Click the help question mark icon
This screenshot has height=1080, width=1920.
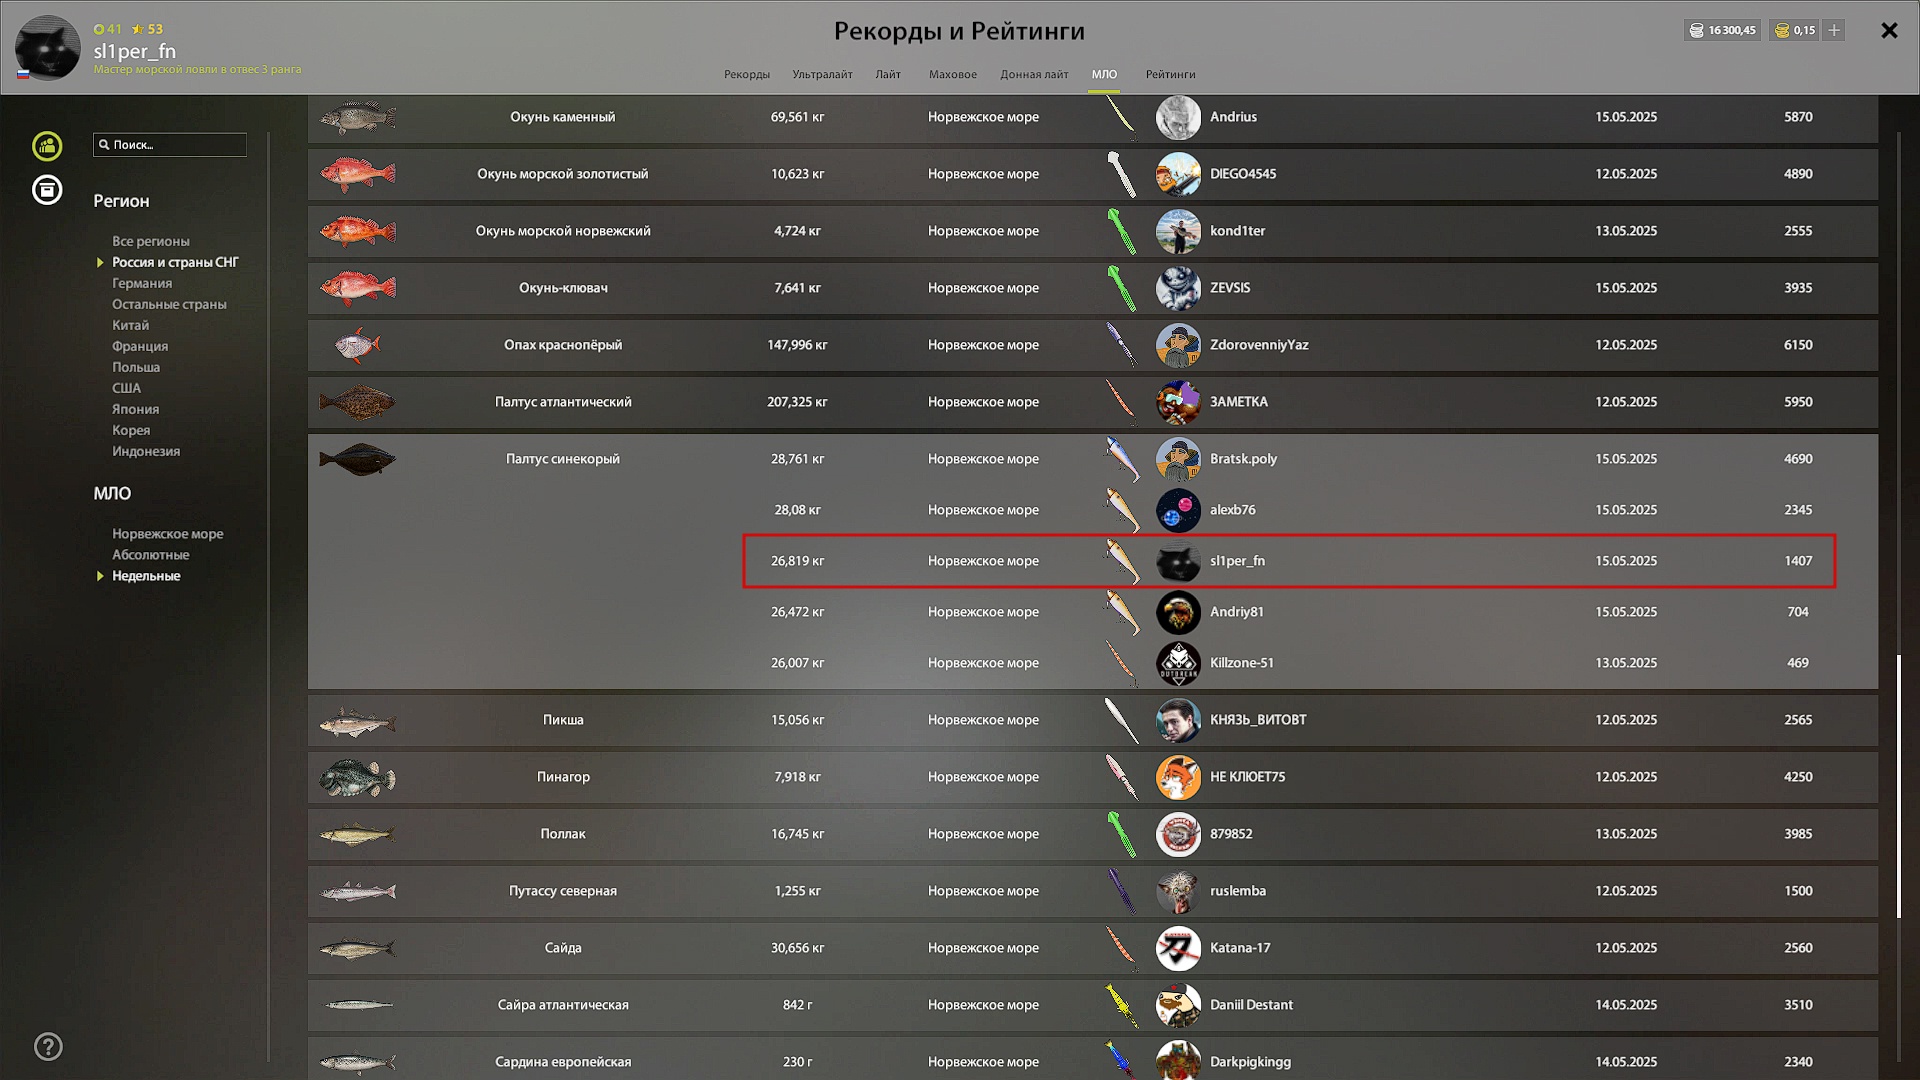tap(48, 1047)
